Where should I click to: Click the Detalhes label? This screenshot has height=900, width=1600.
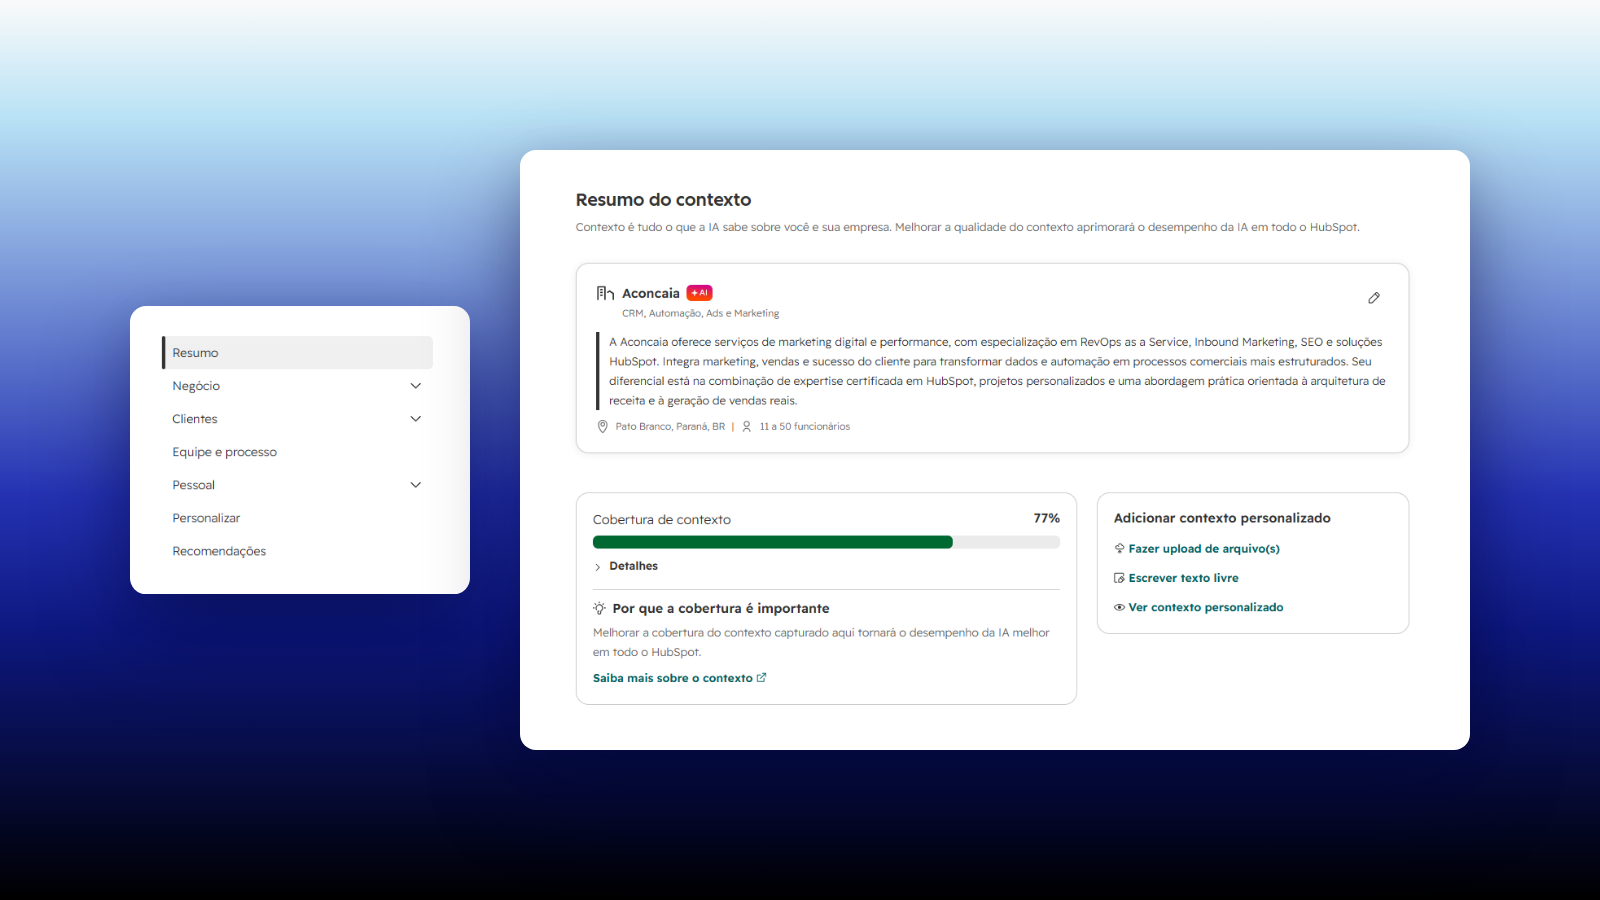[x=634, y=566]
